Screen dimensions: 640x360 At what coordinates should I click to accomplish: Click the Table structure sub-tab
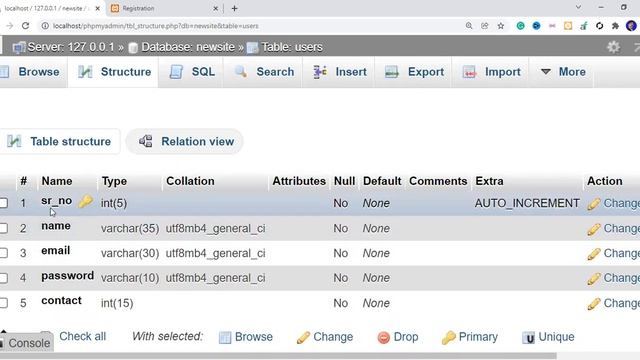pyautogui.click(x=59, y=142)
